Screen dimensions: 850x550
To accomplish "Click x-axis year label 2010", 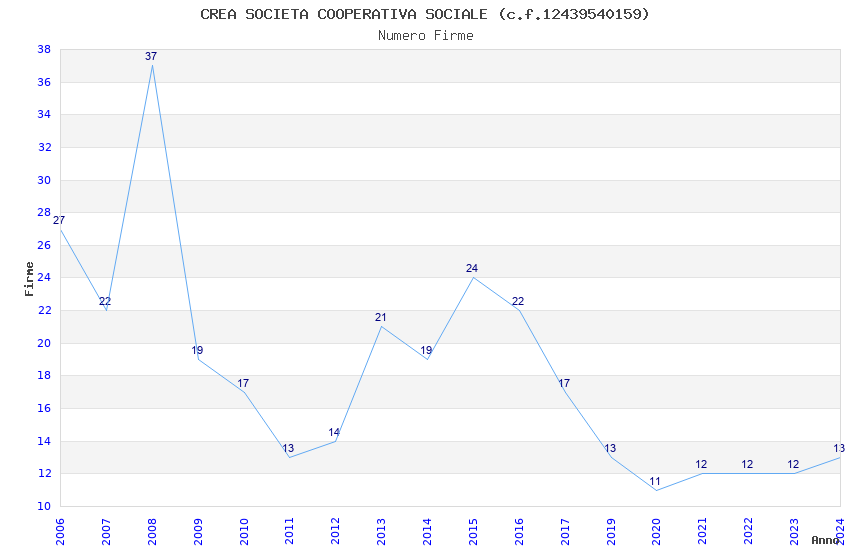I will tap(243, 531).
